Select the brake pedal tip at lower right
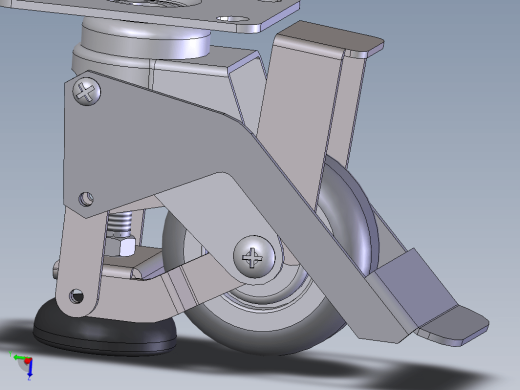Image resolution: width=520 pixels, height=390 pixels. point(455,327)
